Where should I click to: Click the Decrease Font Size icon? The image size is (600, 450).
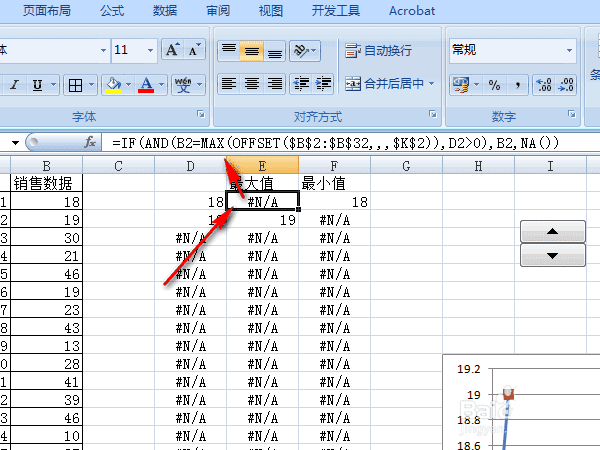194,50
